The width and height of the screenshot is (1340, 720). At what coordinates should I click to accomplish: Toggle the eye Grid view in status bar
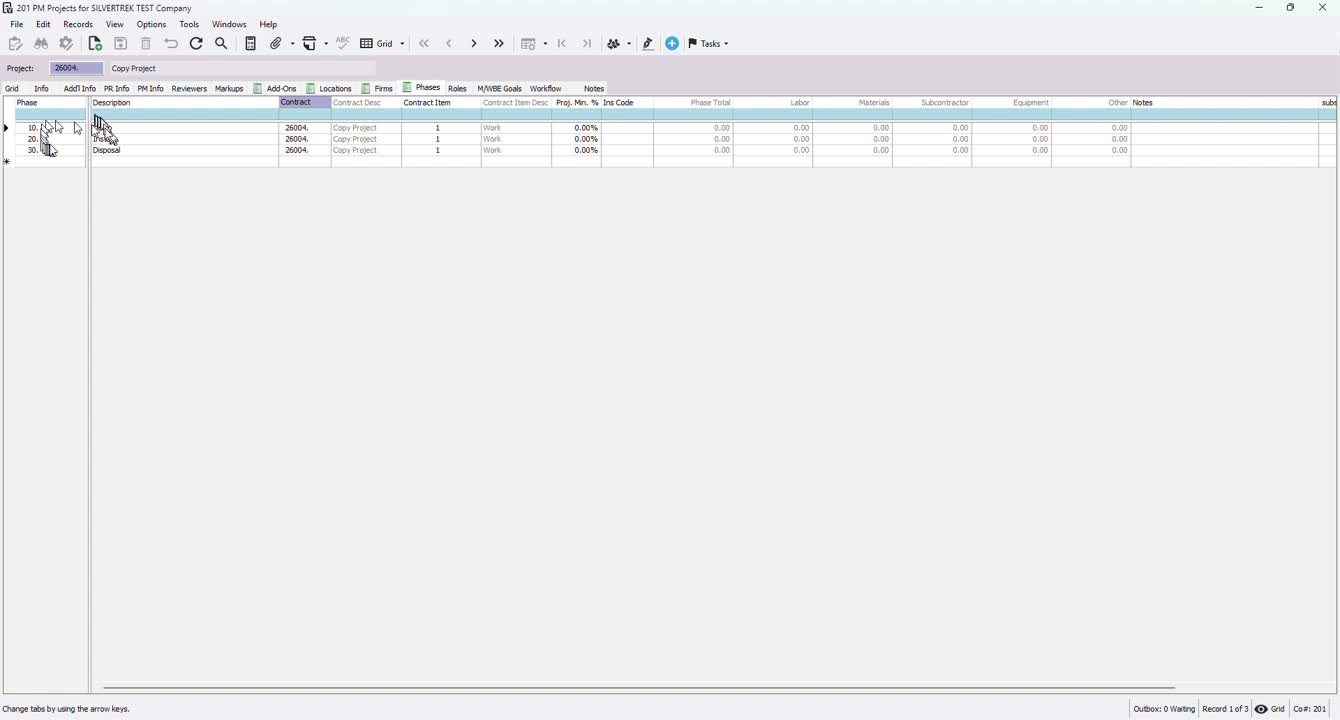coord(1270,710)
